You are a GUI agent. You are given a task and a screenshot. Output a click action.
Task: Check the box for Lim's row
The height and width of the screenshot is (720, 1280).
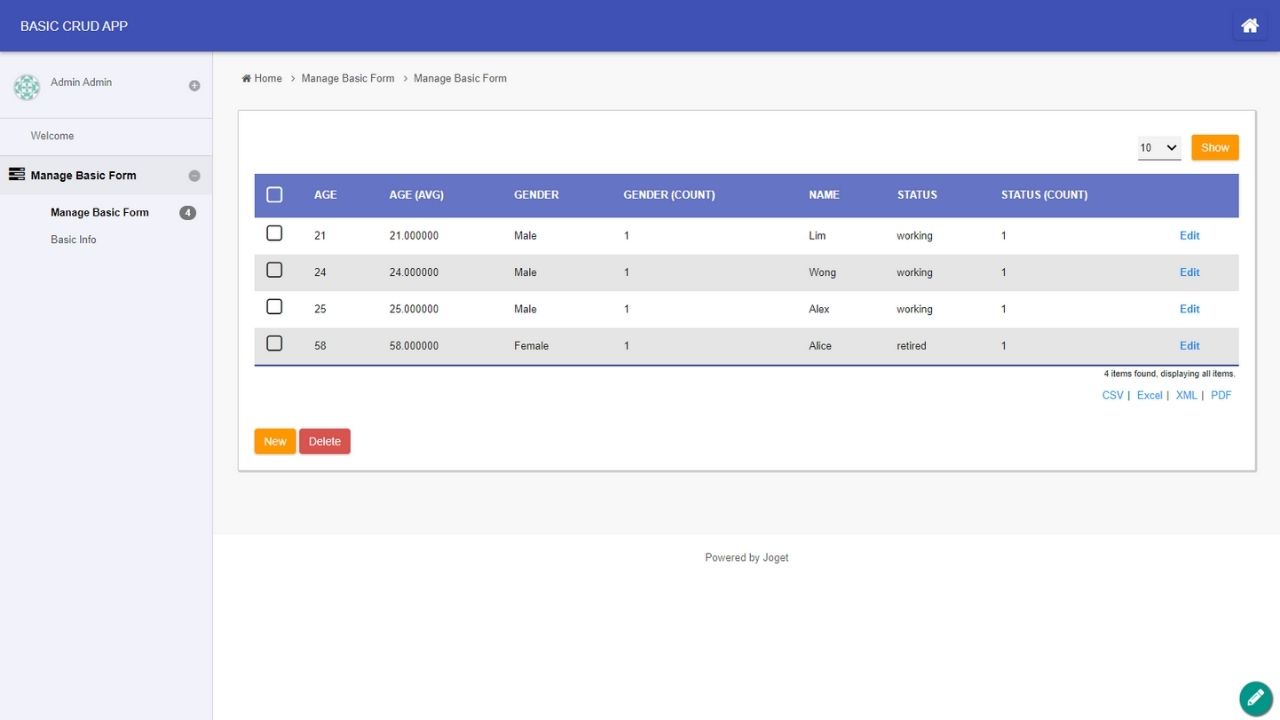click(274, 234)
